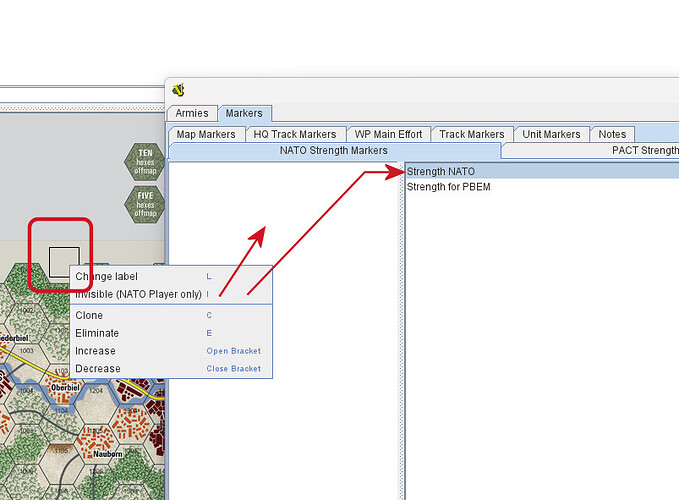Open the HQ Track Markers tab
Screen dimensions: 679x500
point(294,134)
